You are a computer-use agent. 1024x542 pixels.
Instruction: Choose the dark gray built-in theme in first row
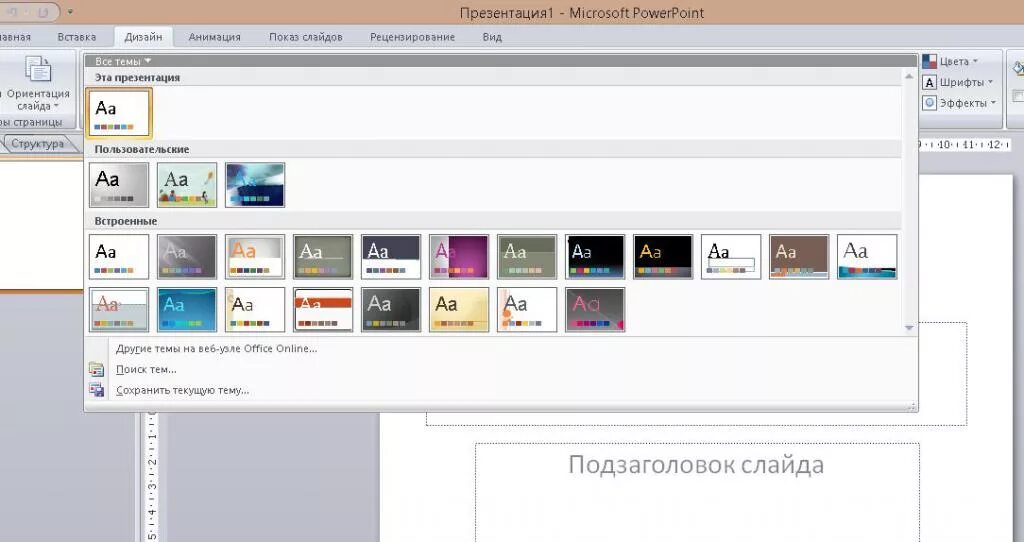187,257
